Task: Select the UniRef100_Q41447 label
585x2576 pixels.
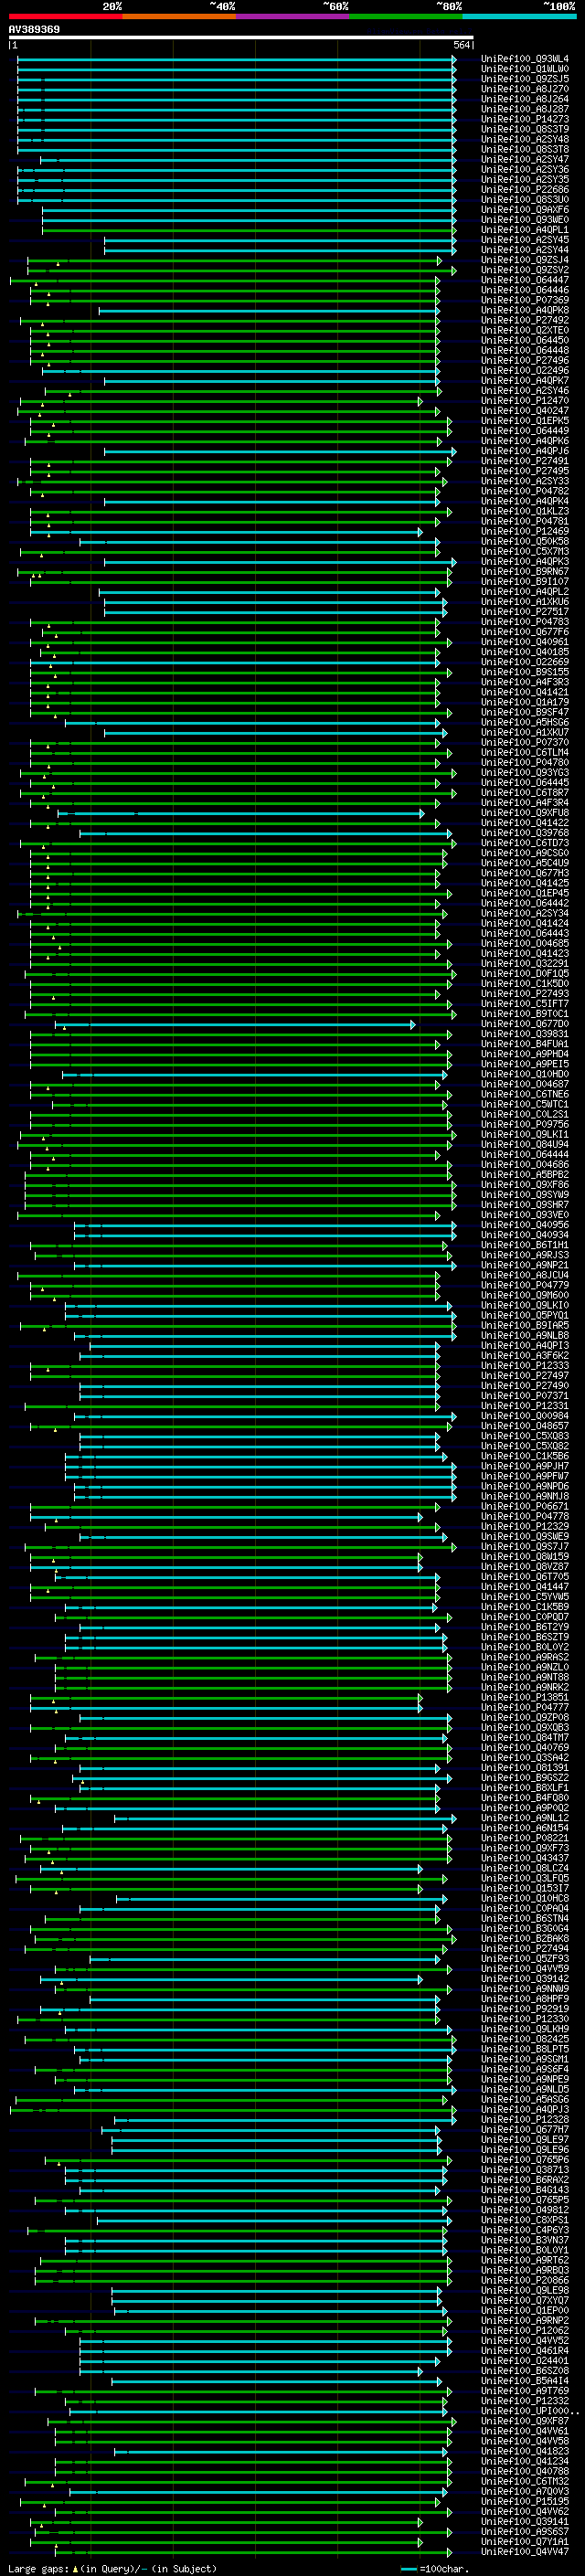Action: 525,1586
